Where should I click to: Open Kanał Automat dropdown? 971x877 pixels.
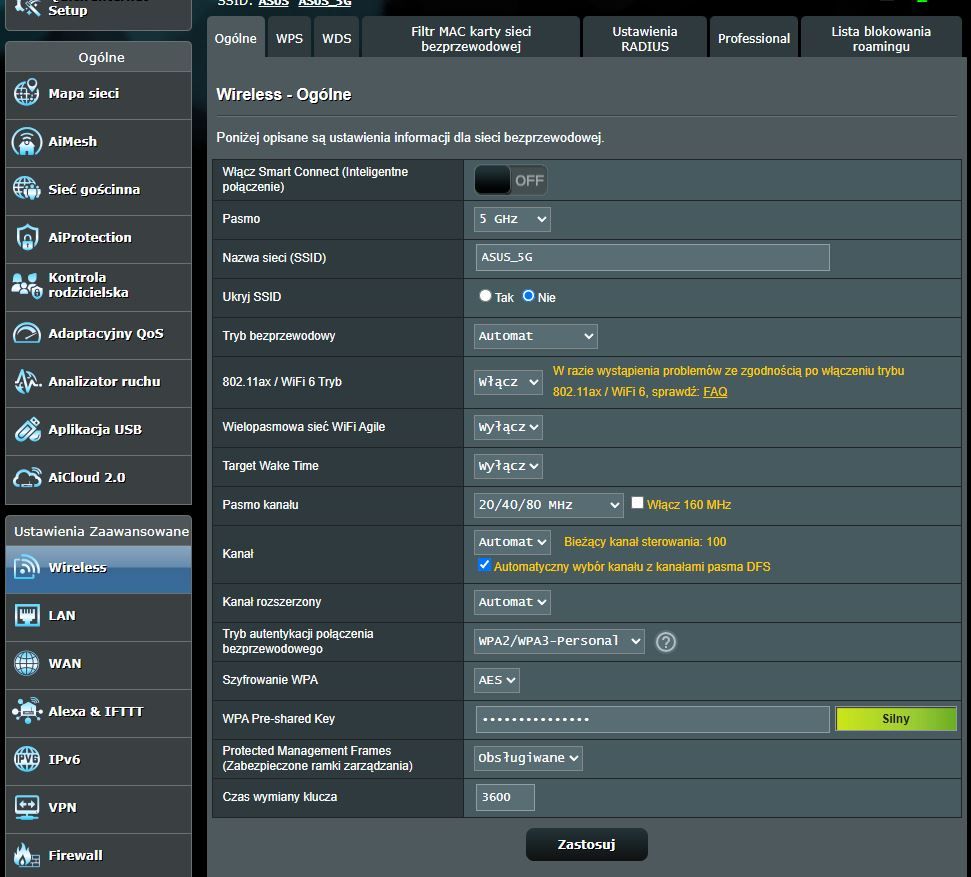[x=512, y=542]
